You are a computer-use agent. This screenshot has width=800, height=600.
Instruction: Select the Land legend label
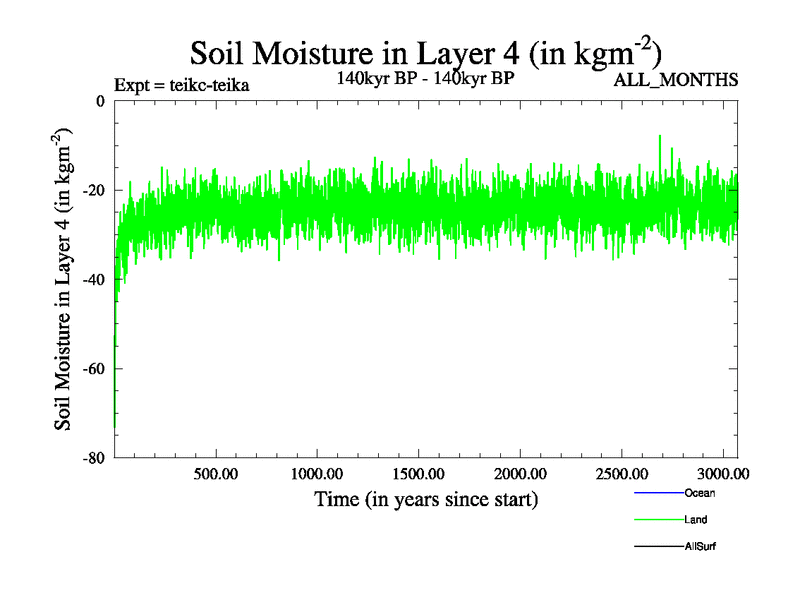697,520
